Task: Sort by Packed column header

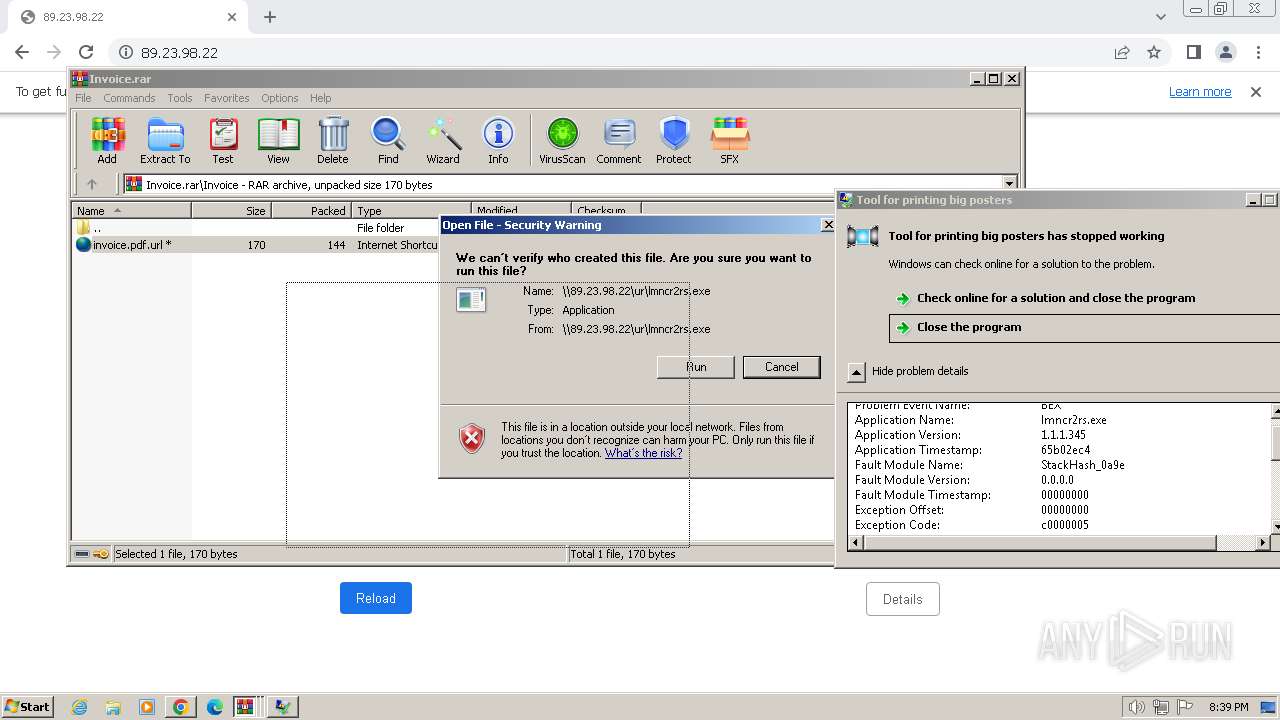Action: tap(311, 210)
